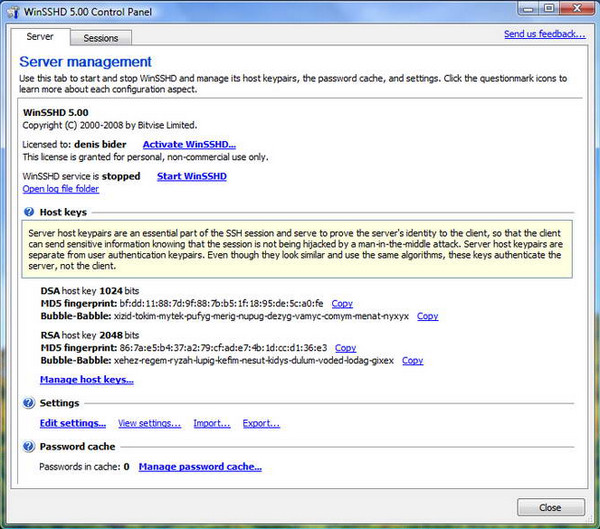600x529 pixels.
Task: Open log file folder
Action: [61, 189]
